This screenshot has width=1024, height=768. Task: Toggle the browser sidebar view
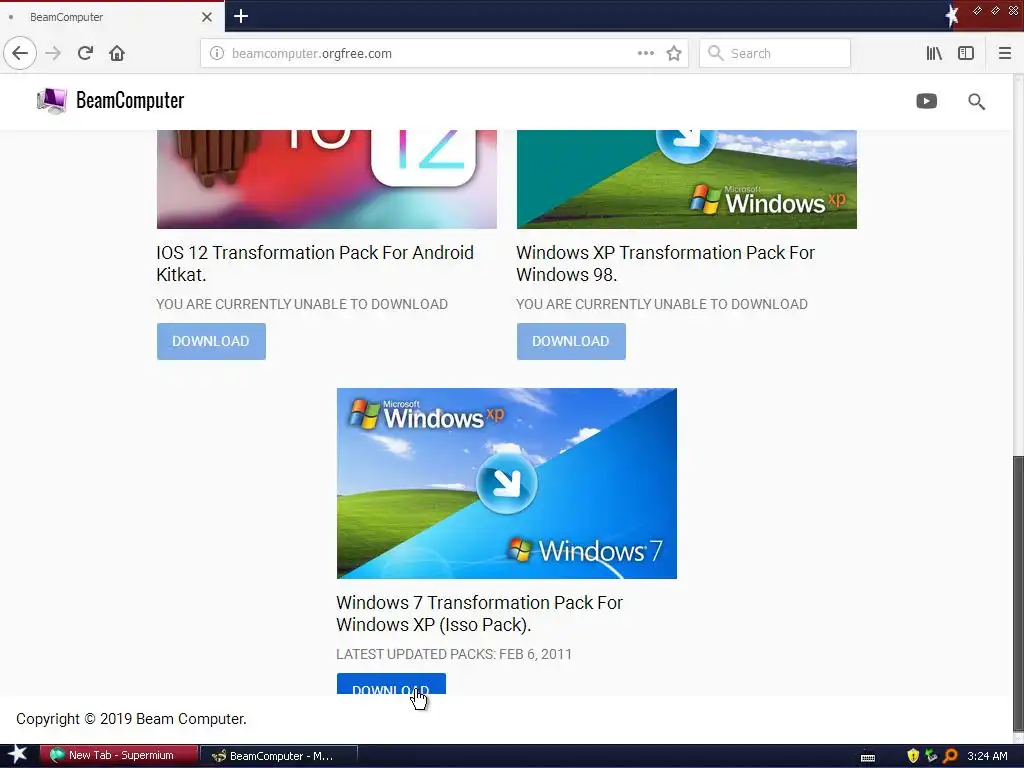(966, 54)
